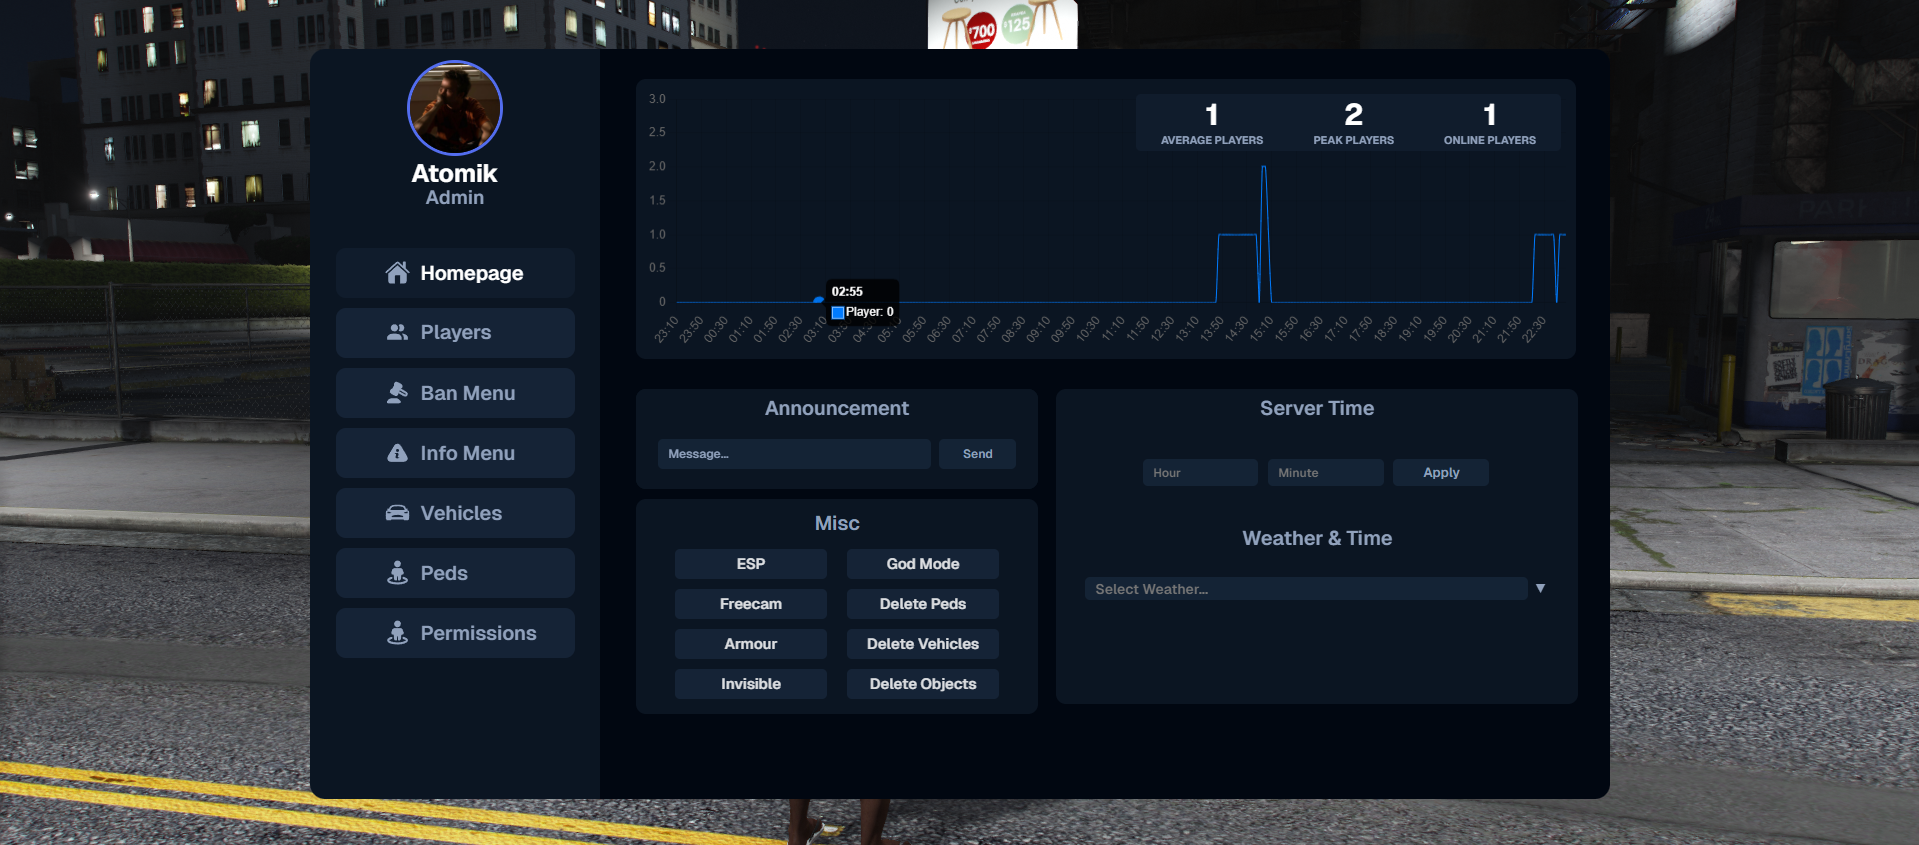
Task: Open the Peds section
Action: pos(455,573)
